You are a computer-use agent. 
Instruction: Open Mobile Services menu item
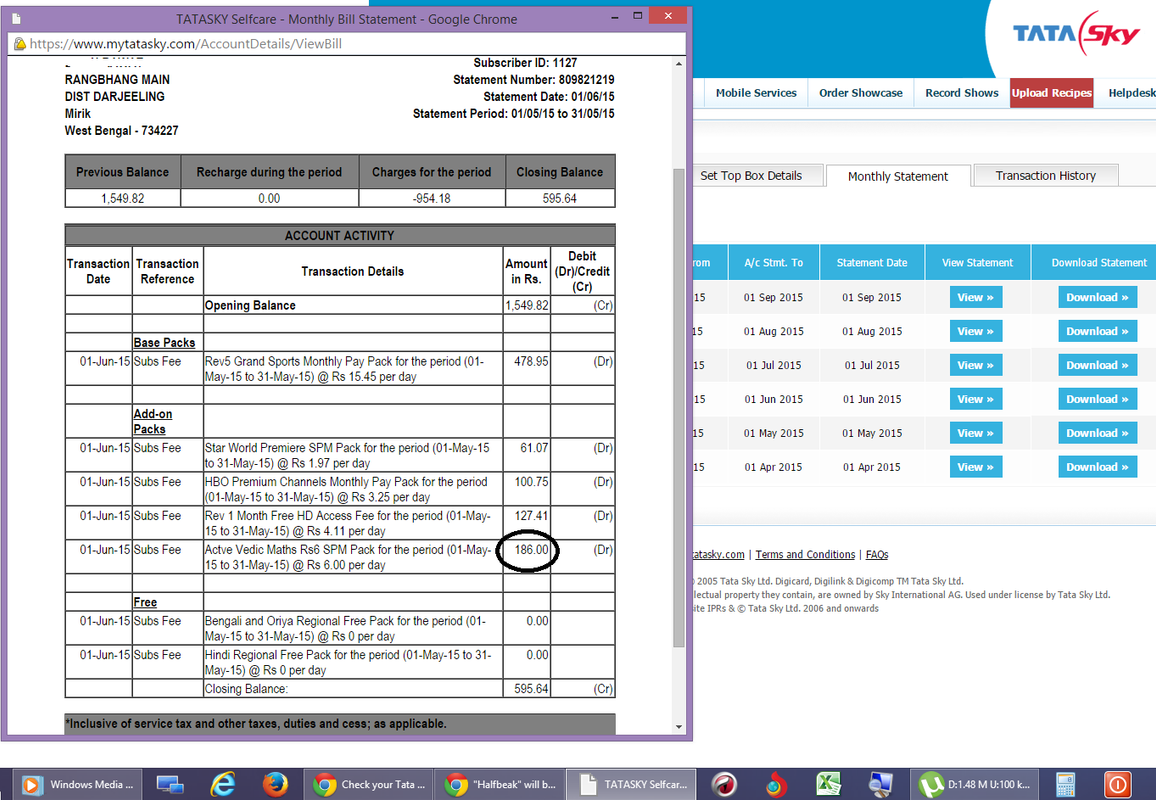(756, 93)
